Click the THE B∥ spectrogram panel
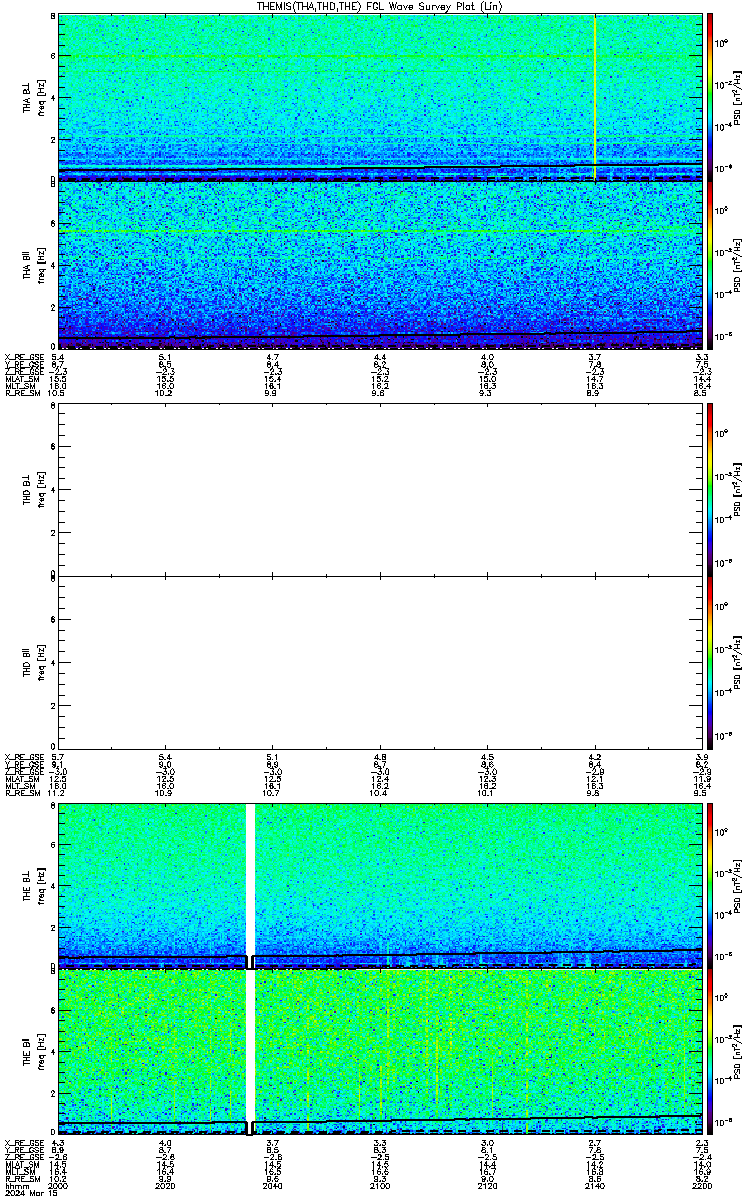The image size is (750, 1200). [x=380, y=1052]
